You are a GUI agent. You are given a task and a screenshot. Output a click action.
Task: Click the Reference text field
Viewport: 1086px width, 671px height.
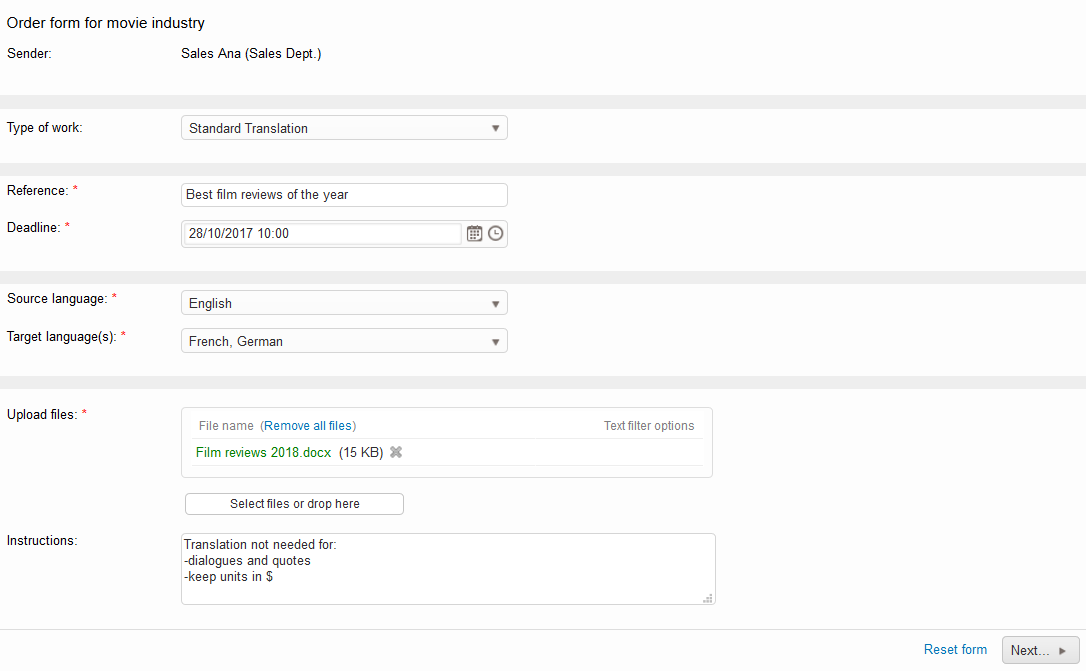(x=344, y=195)
